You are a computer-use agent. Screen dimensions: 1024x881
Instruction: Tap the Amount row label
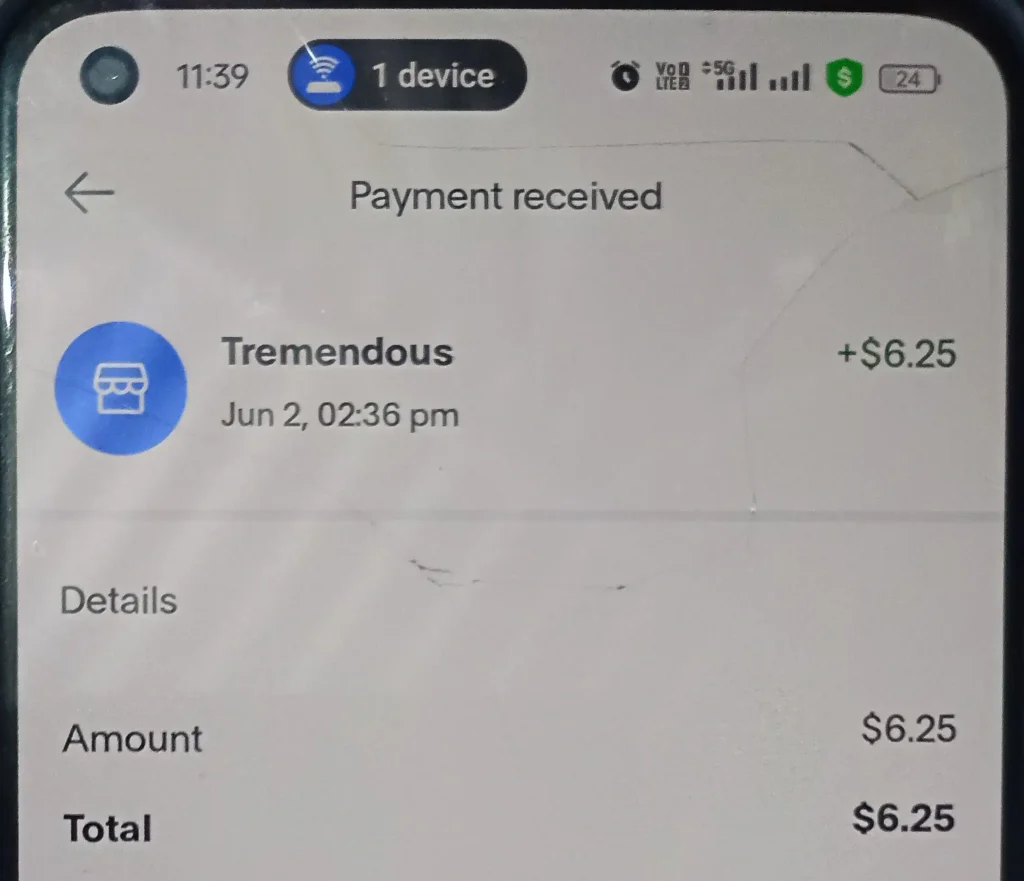point(133,739)
